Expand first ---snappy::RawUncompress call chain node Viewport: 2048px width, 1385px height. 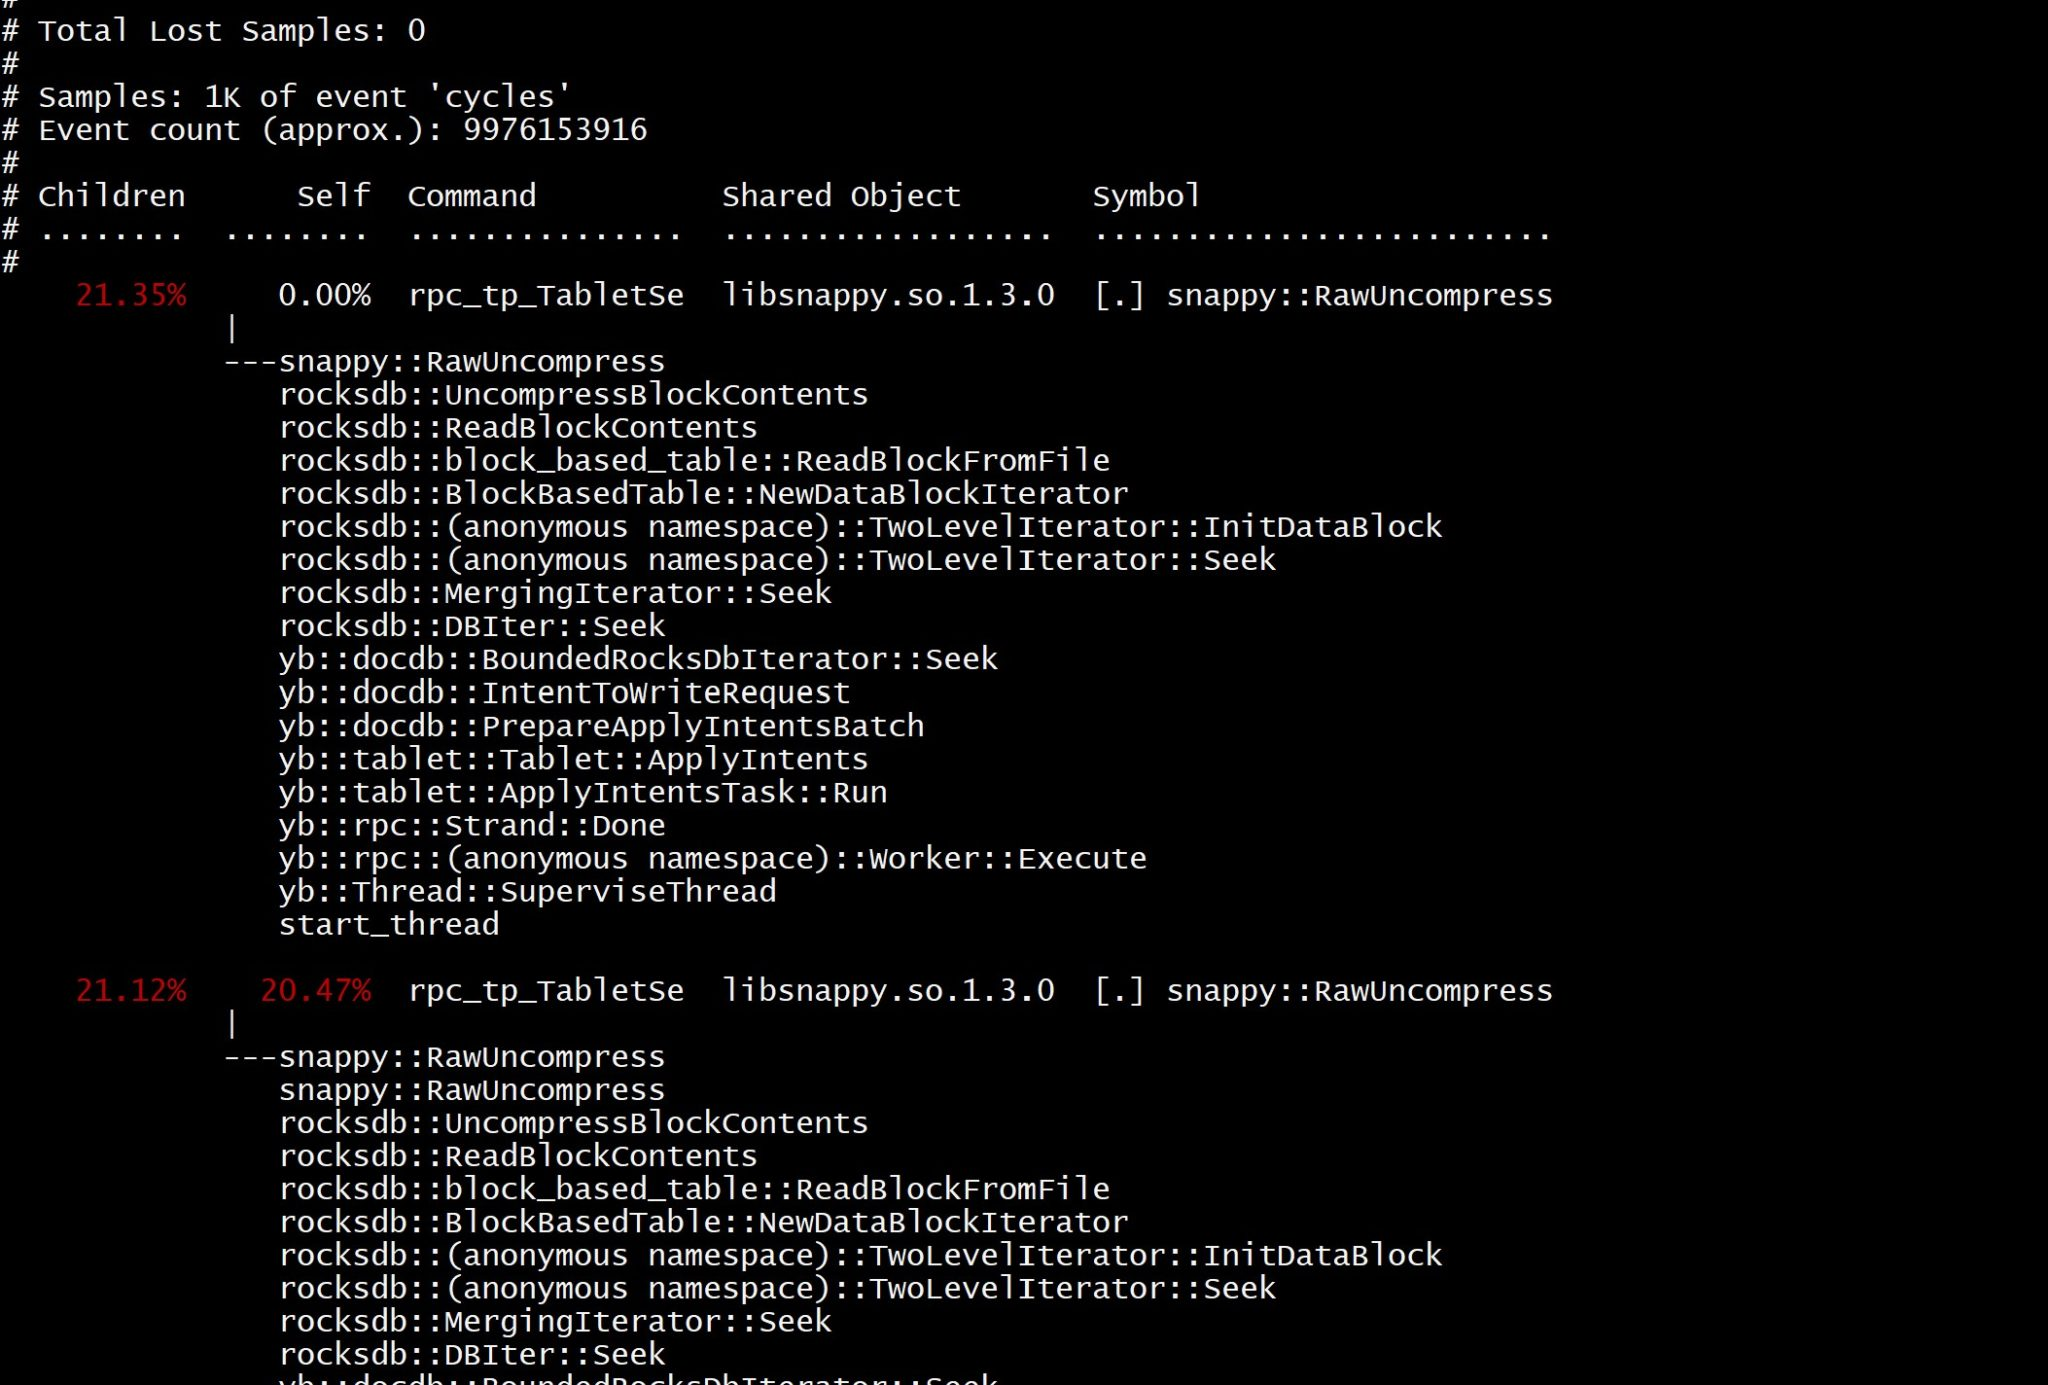(x=445, y=361)
